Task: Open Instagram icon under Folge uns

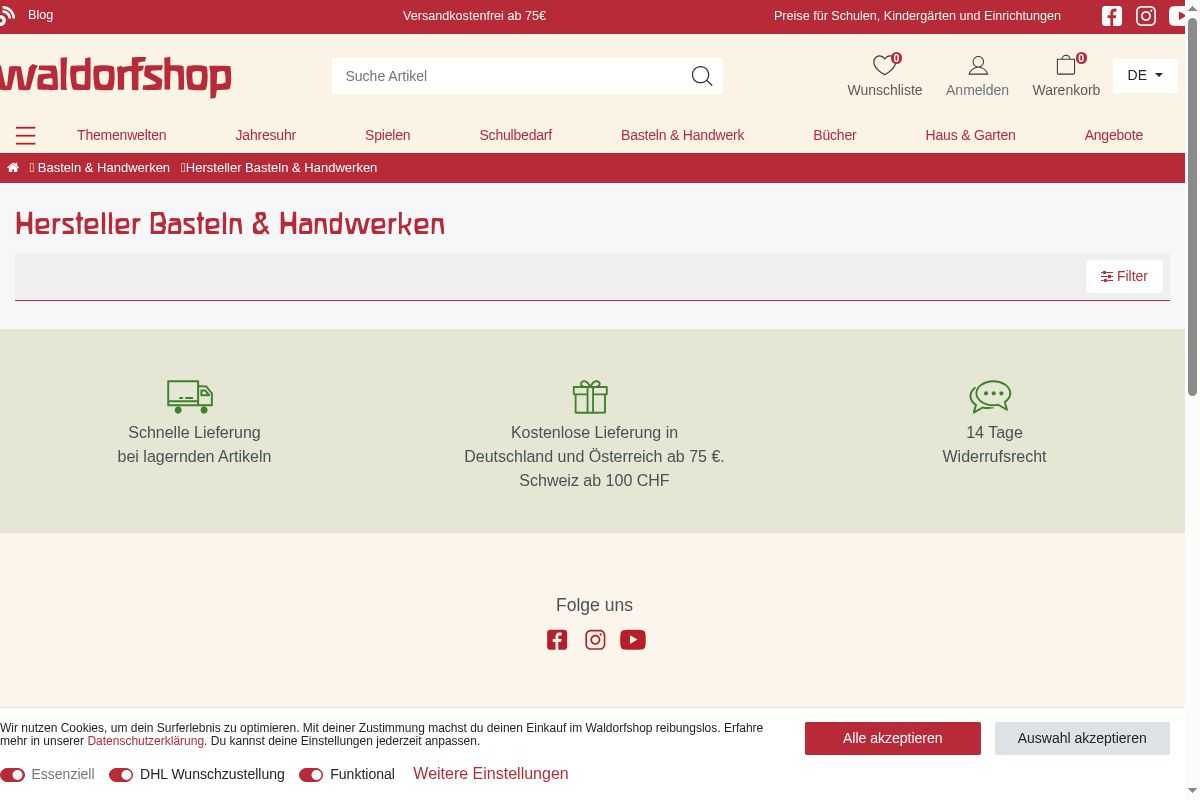Action: (x=595, y=640)
